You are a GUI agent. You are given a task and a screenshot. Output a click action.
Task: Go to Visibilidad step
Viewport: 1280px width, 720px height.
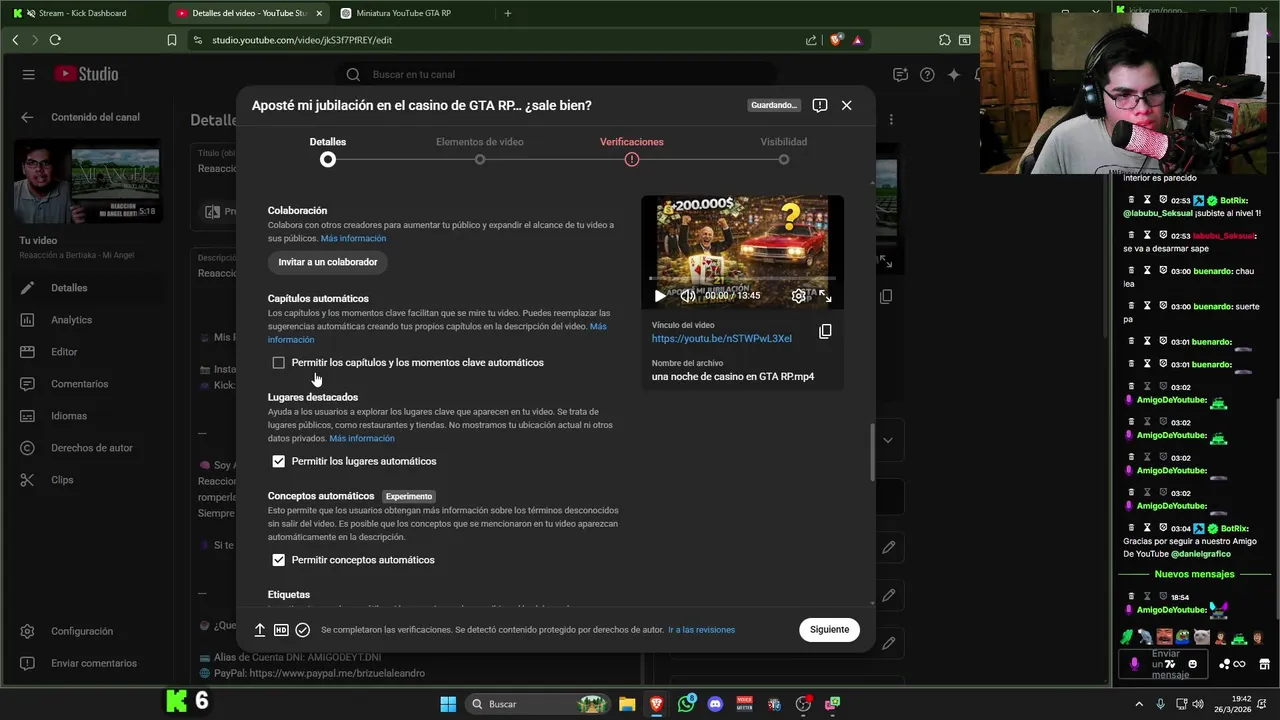click(784, 150)
